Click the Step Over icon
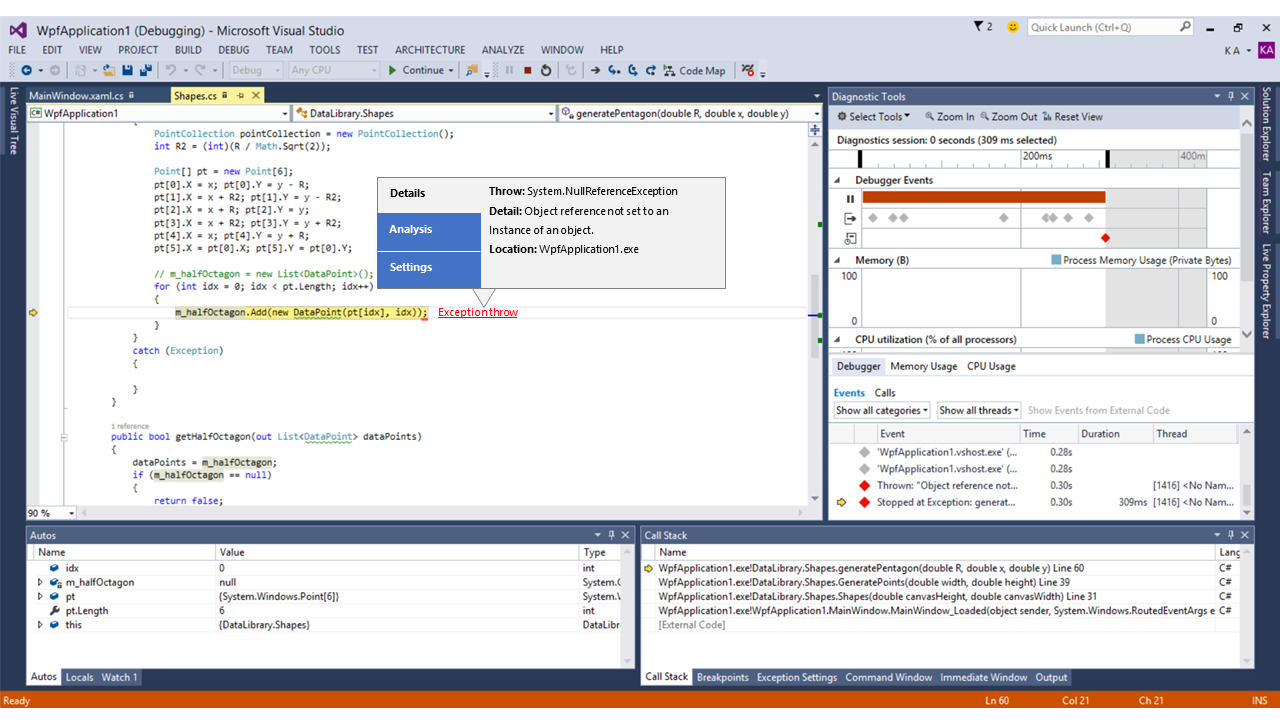Image resolution: width=1280 pixels, height=720 pixels. coord(633,70)
